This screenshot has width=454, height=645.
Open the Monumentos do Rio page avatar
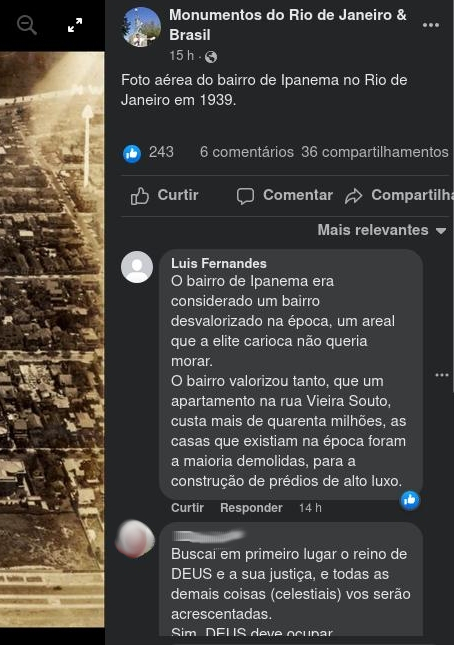142,27
